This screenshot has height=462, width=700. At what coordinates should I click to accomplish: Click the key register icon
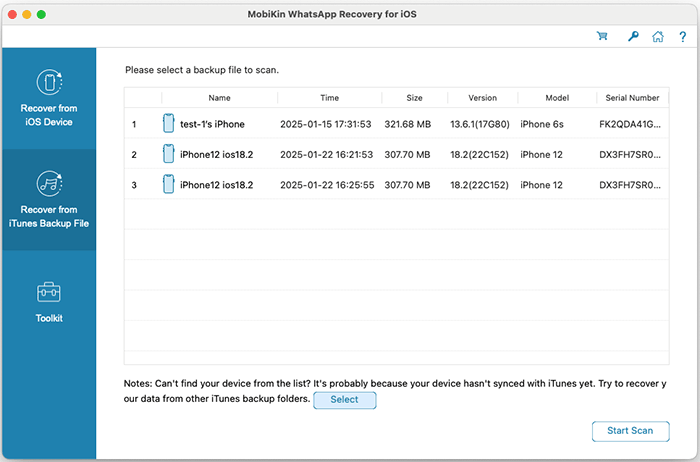tap(633, 36)
